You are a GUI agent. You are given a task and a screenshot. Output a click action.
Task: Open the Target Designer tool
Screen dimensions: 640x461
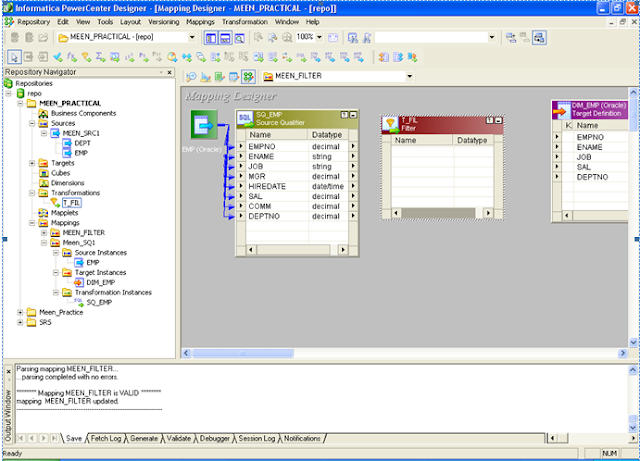(205, 76)
